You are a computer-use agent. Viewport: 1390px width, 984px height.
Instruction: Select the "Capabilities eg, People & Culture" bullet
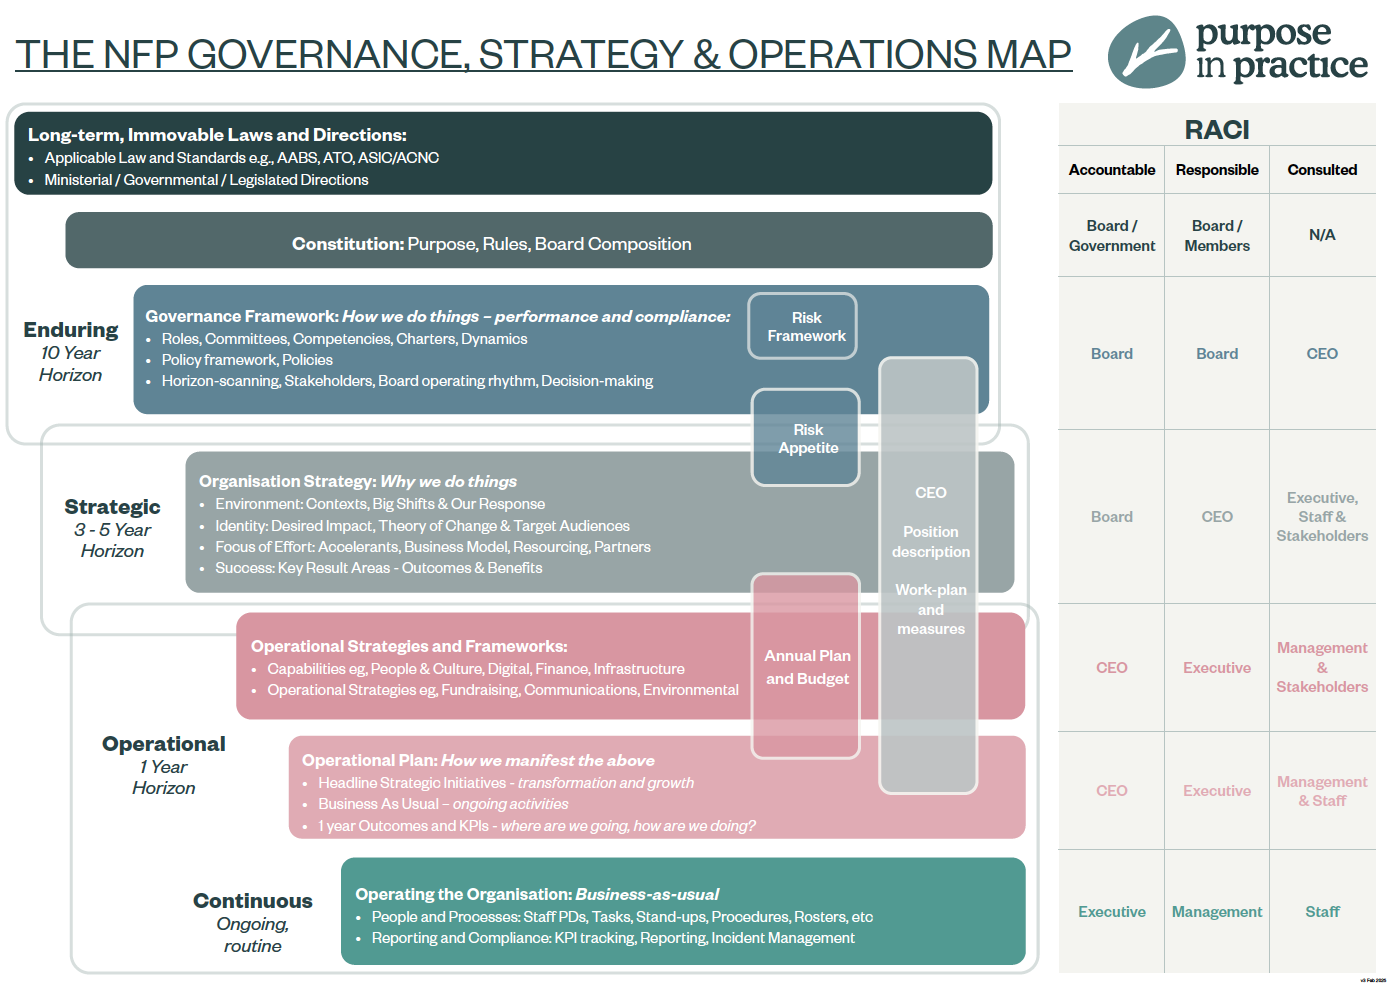[x=476, y=669]
